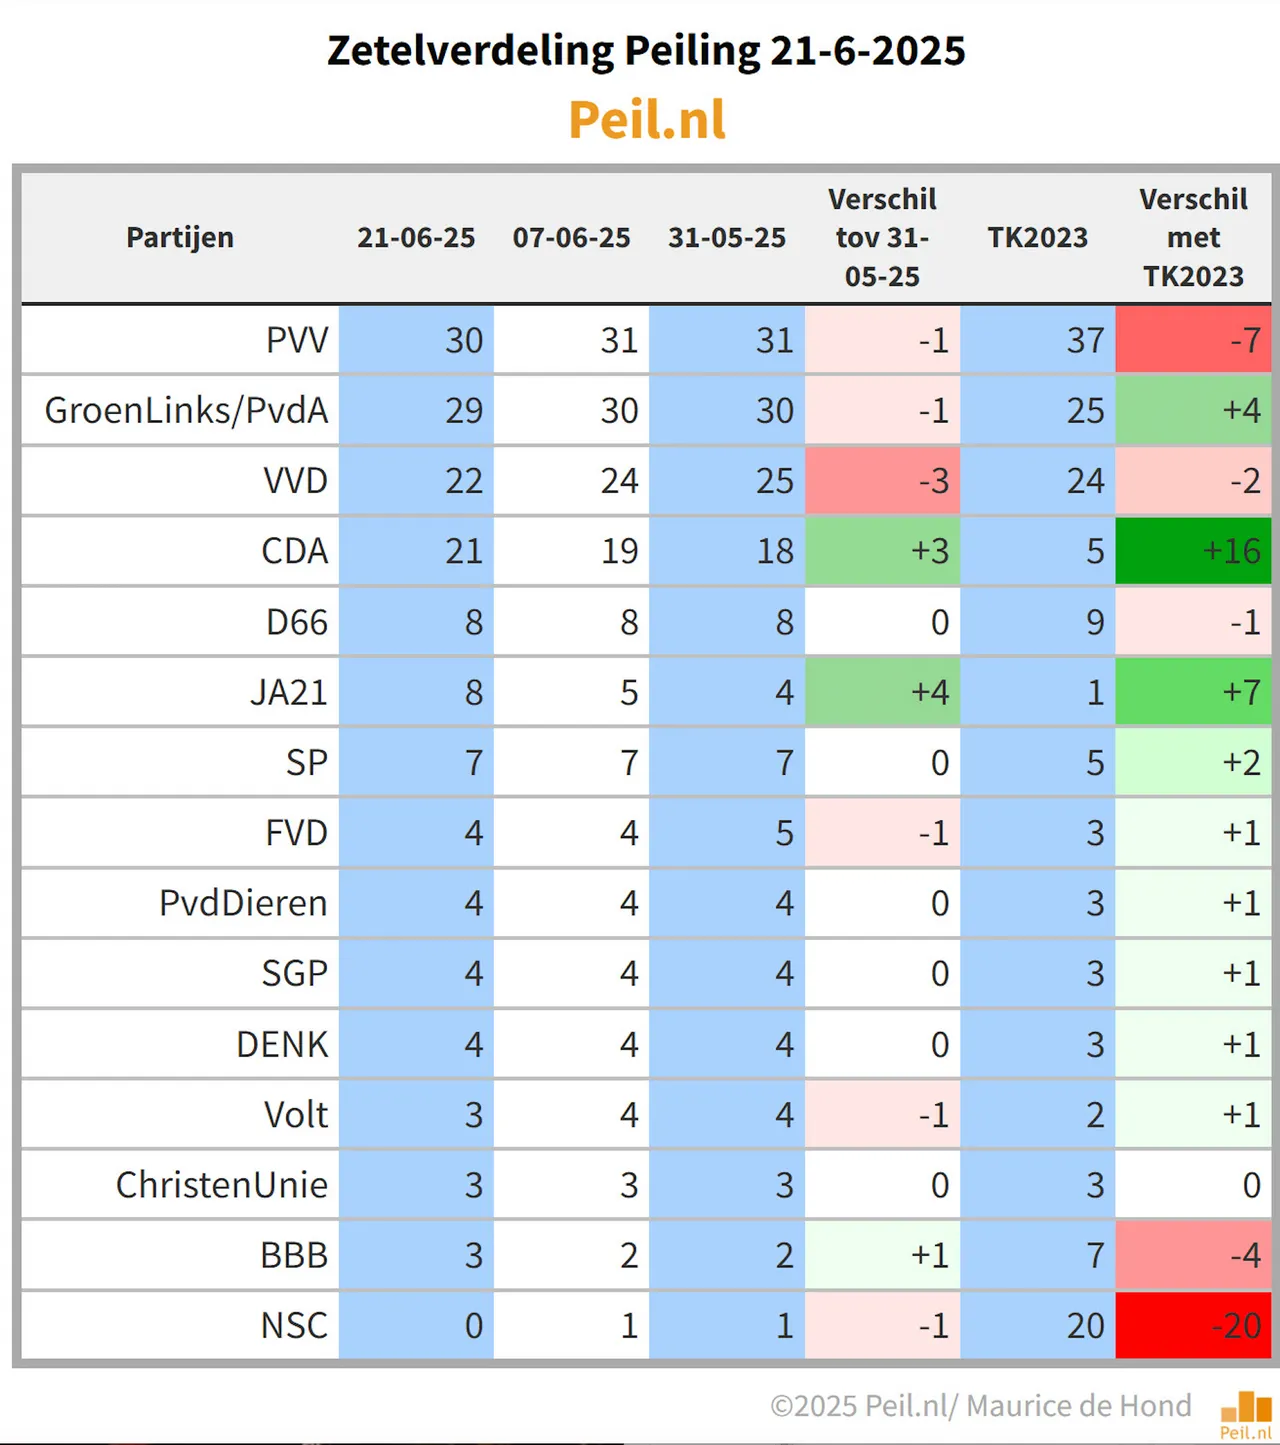Image resolution: width=1280 pixels, height=1445 pixels.
Task: Click the Verschil met TK2023 header
Action: (1193, 238)
